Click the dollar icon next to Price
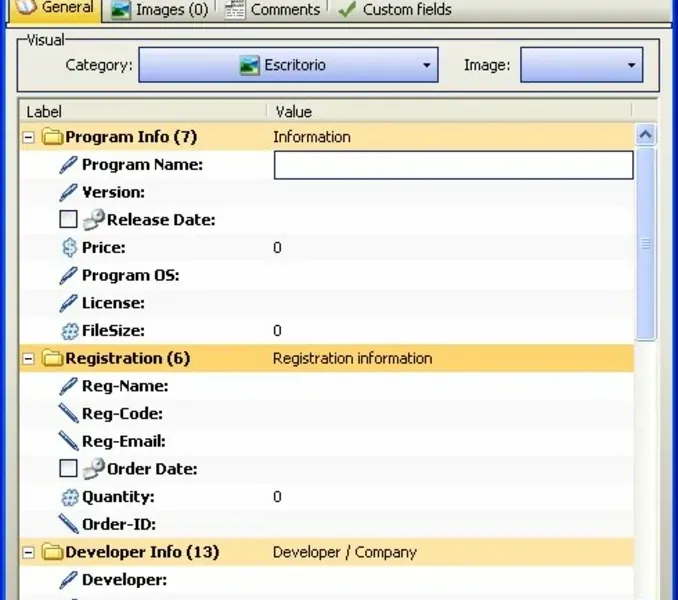The height and width of the screenshot is (600, 678). [x=69, y=248]
